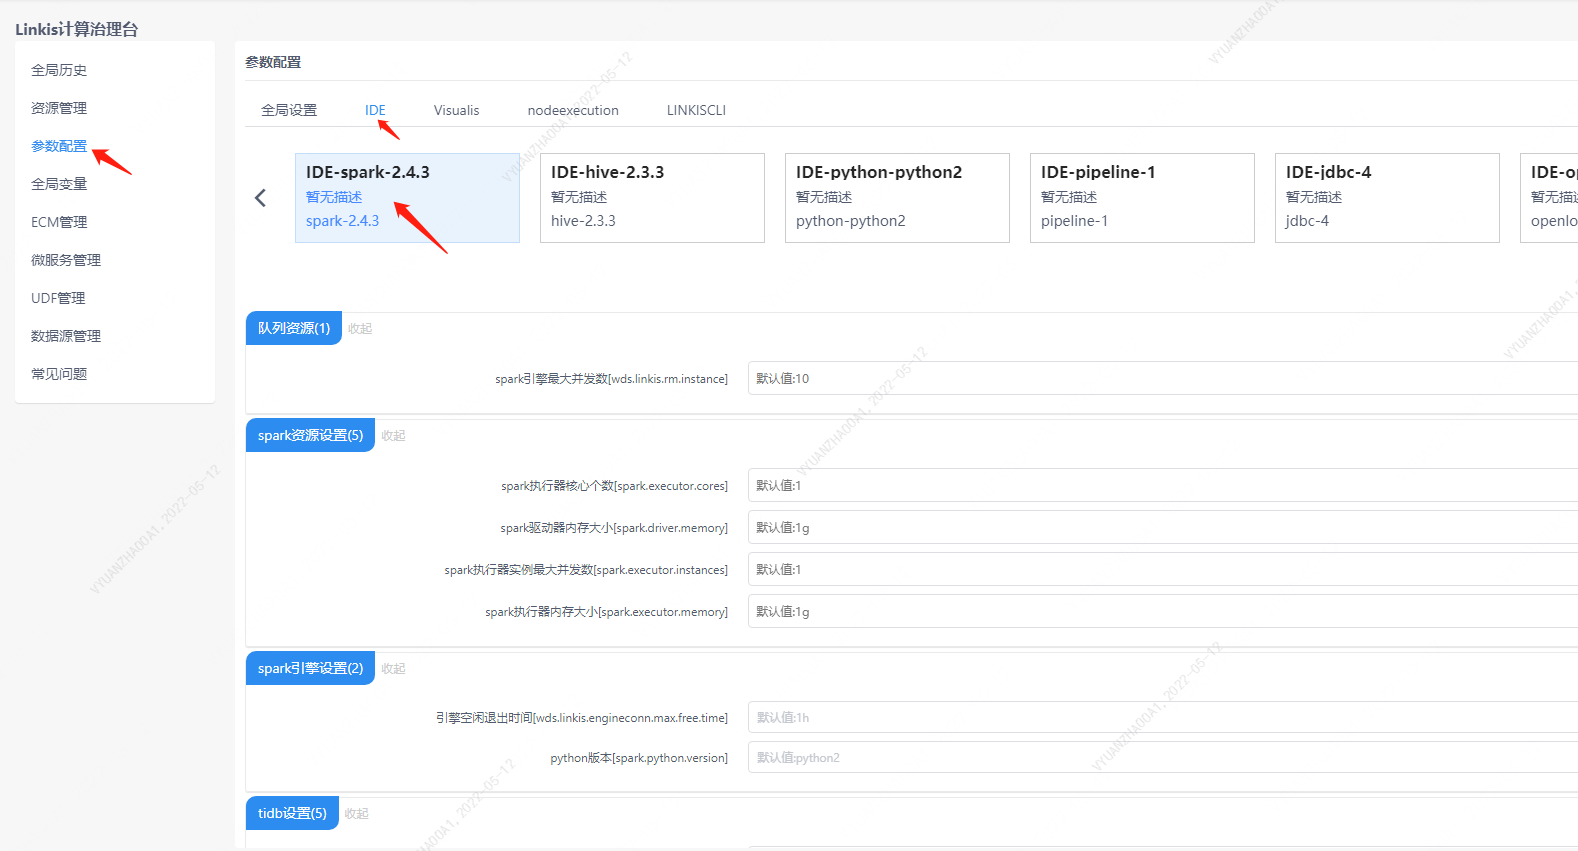
Task: Click the spark.executor.cores input field
Action: pyautogui.click(x=1160, y=485)
